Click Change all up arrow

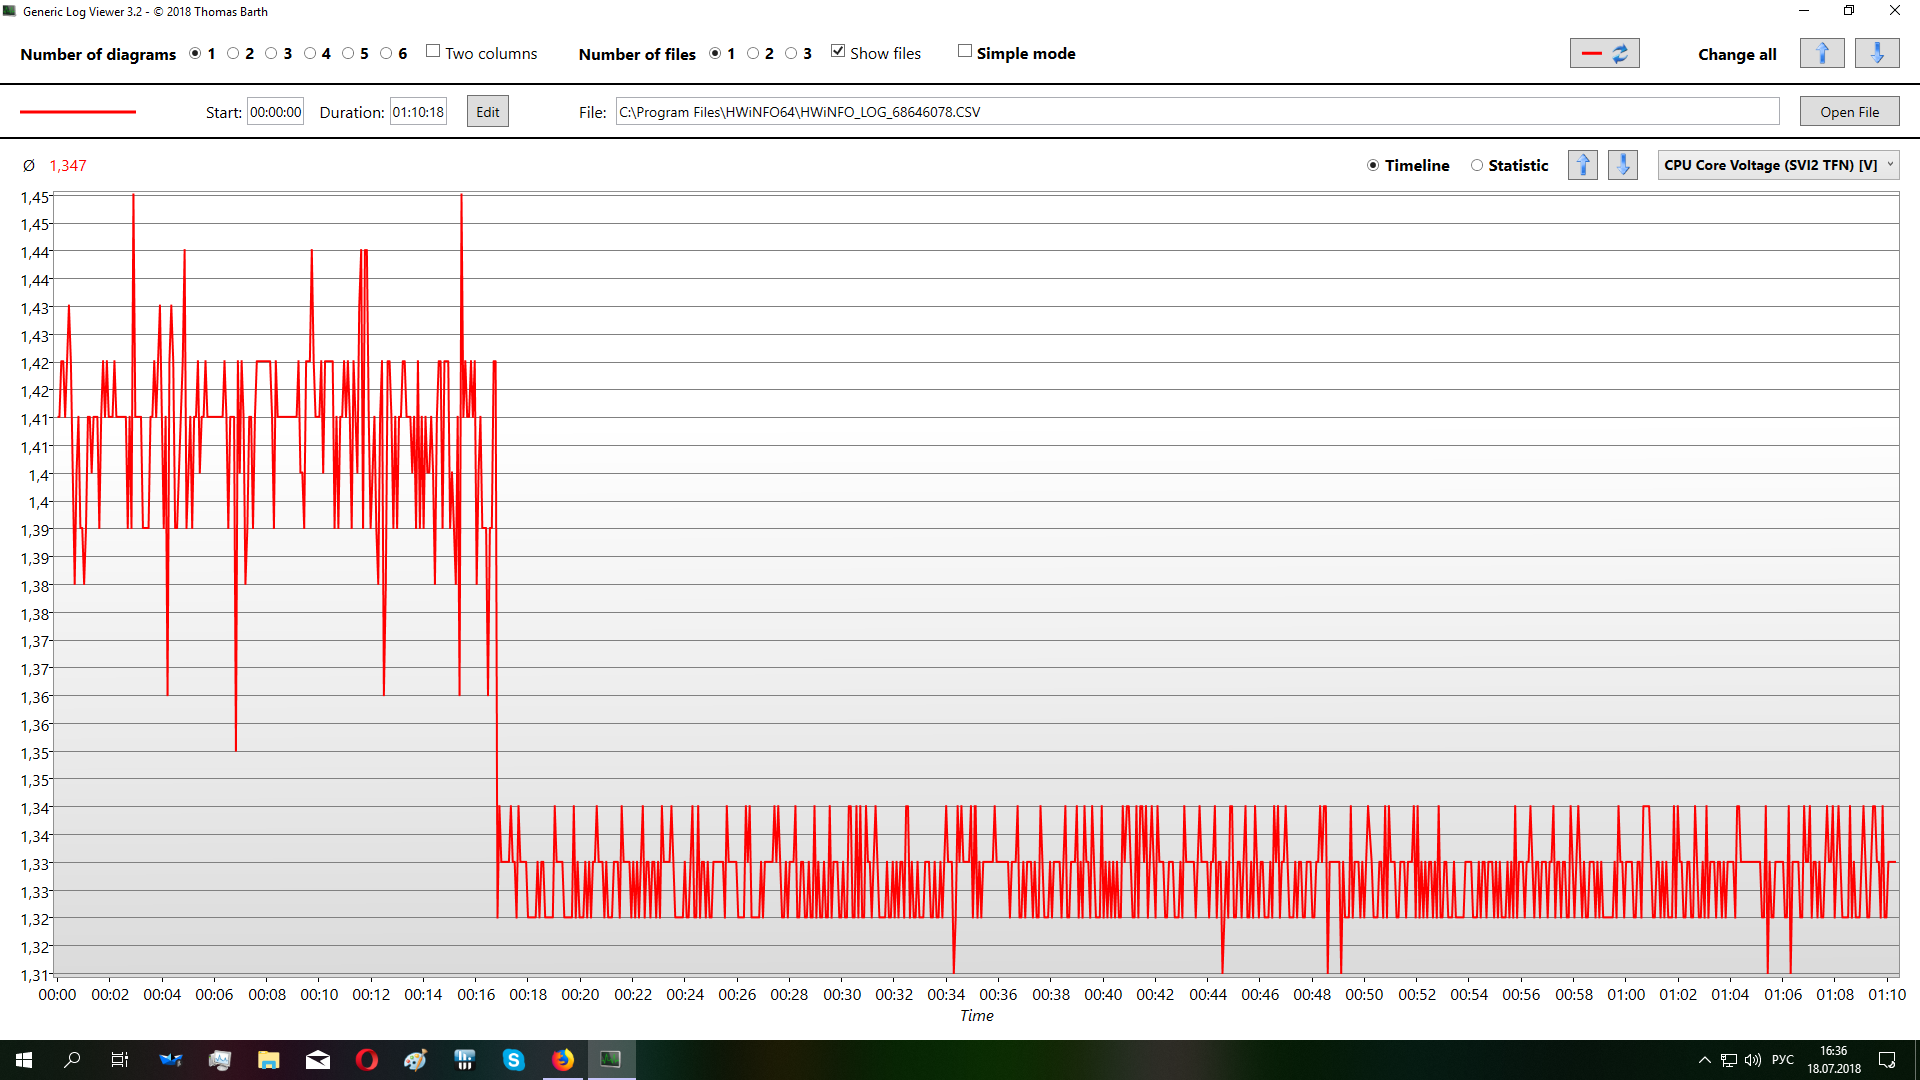click(x=1821, y=54)
